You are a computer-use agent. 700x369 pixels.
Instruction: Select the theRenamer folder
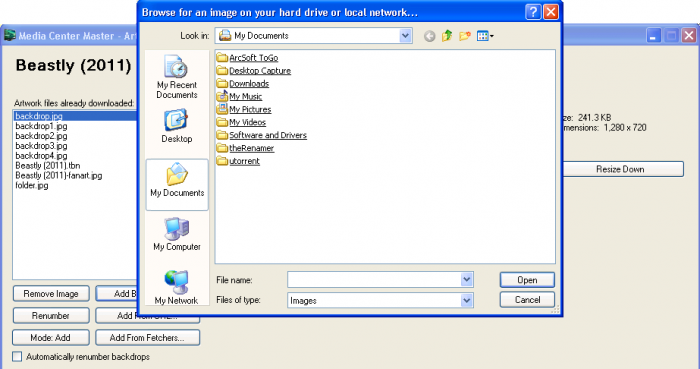[245, 148]
